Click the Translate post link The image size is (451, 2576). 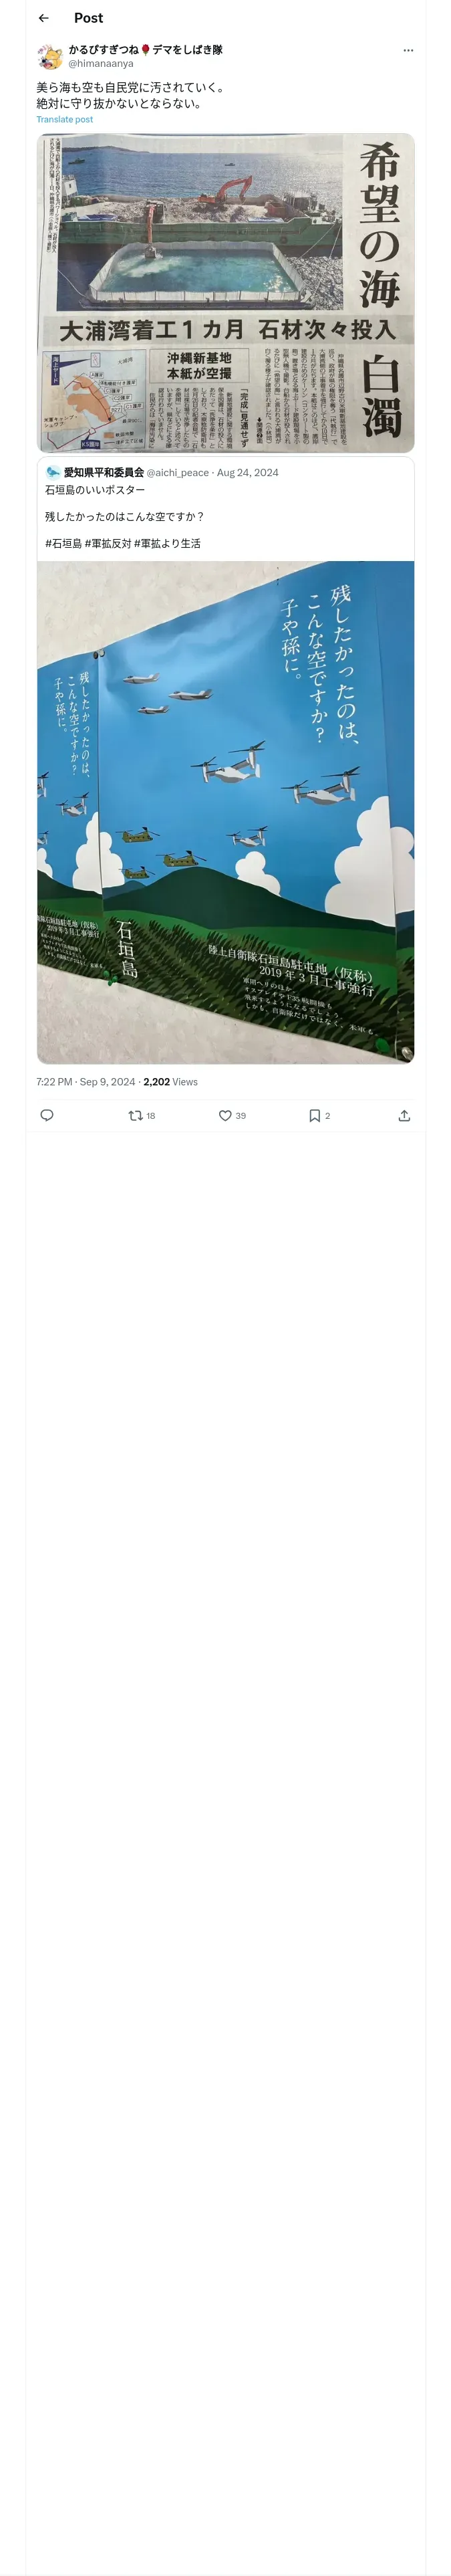(64, 120)
